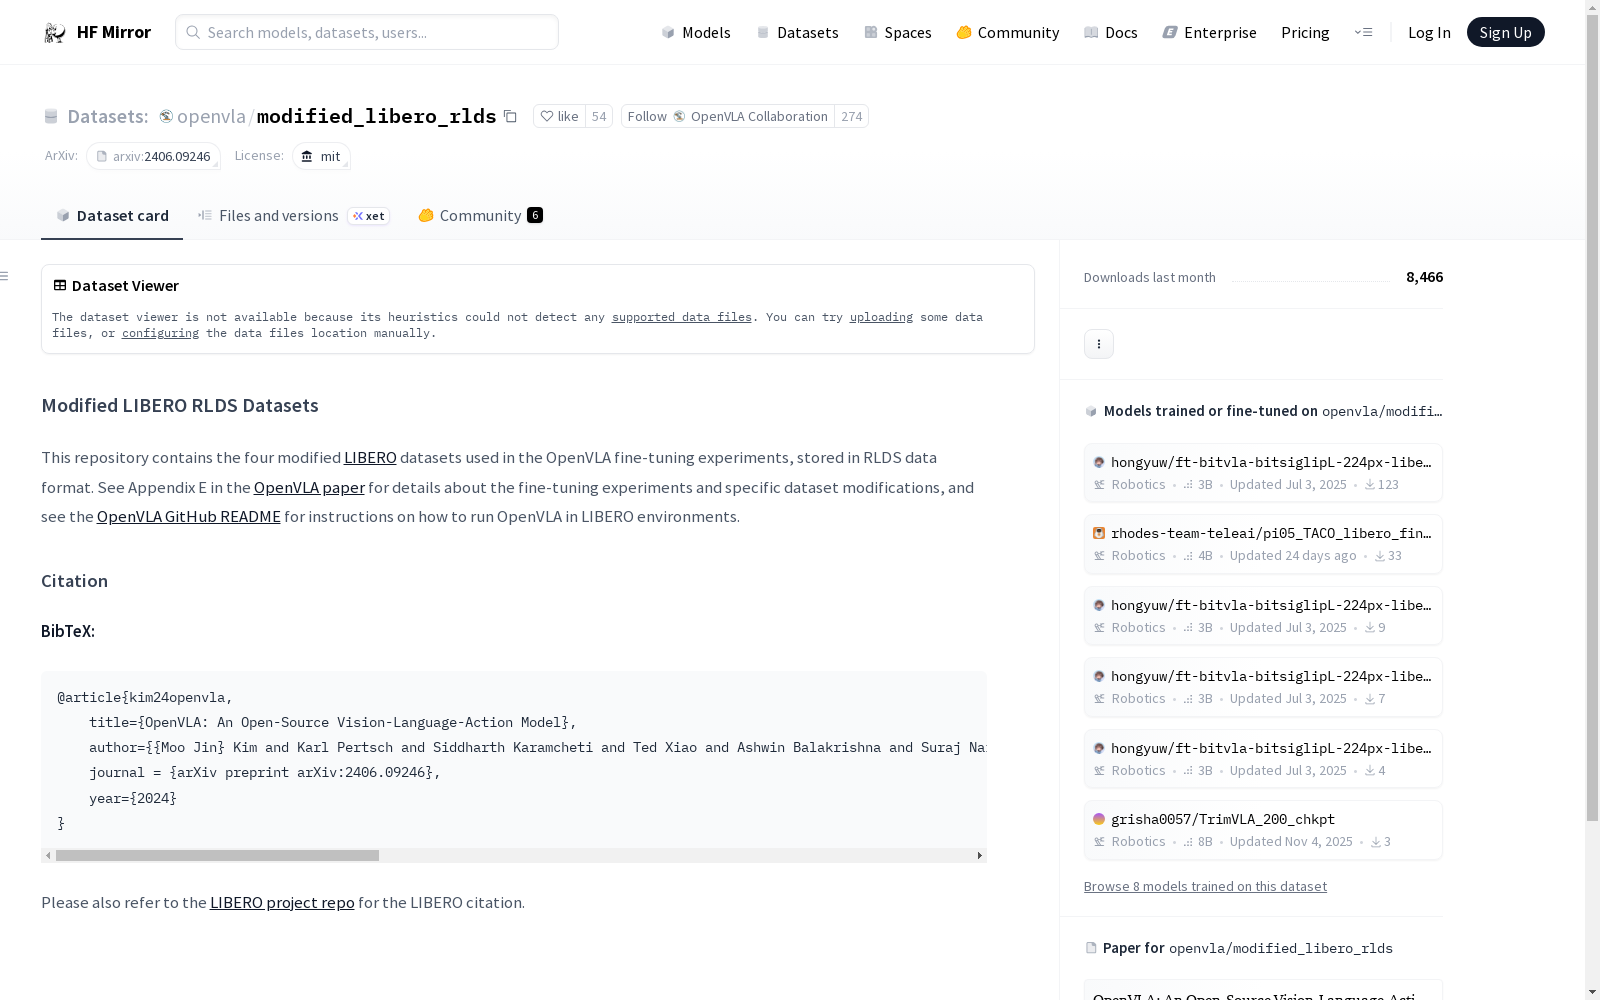Click the left arrow of the BibTeX scrollbar
The height and width of the screenshot is (1000, 1600).
point(48,856)
